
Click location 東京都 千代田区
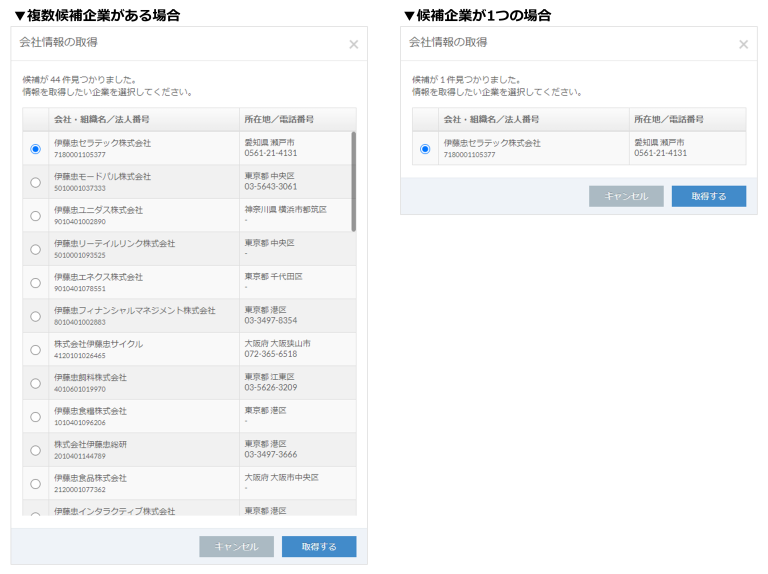273,276
